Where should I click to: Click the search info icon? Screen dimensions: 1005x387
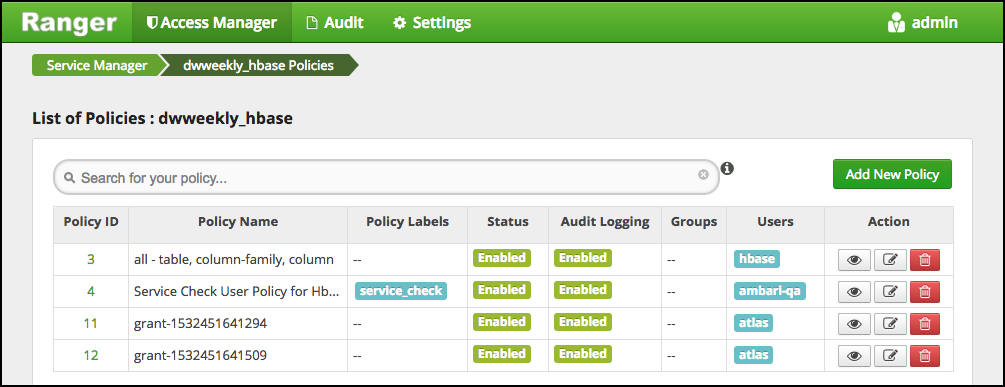(727, 169)
